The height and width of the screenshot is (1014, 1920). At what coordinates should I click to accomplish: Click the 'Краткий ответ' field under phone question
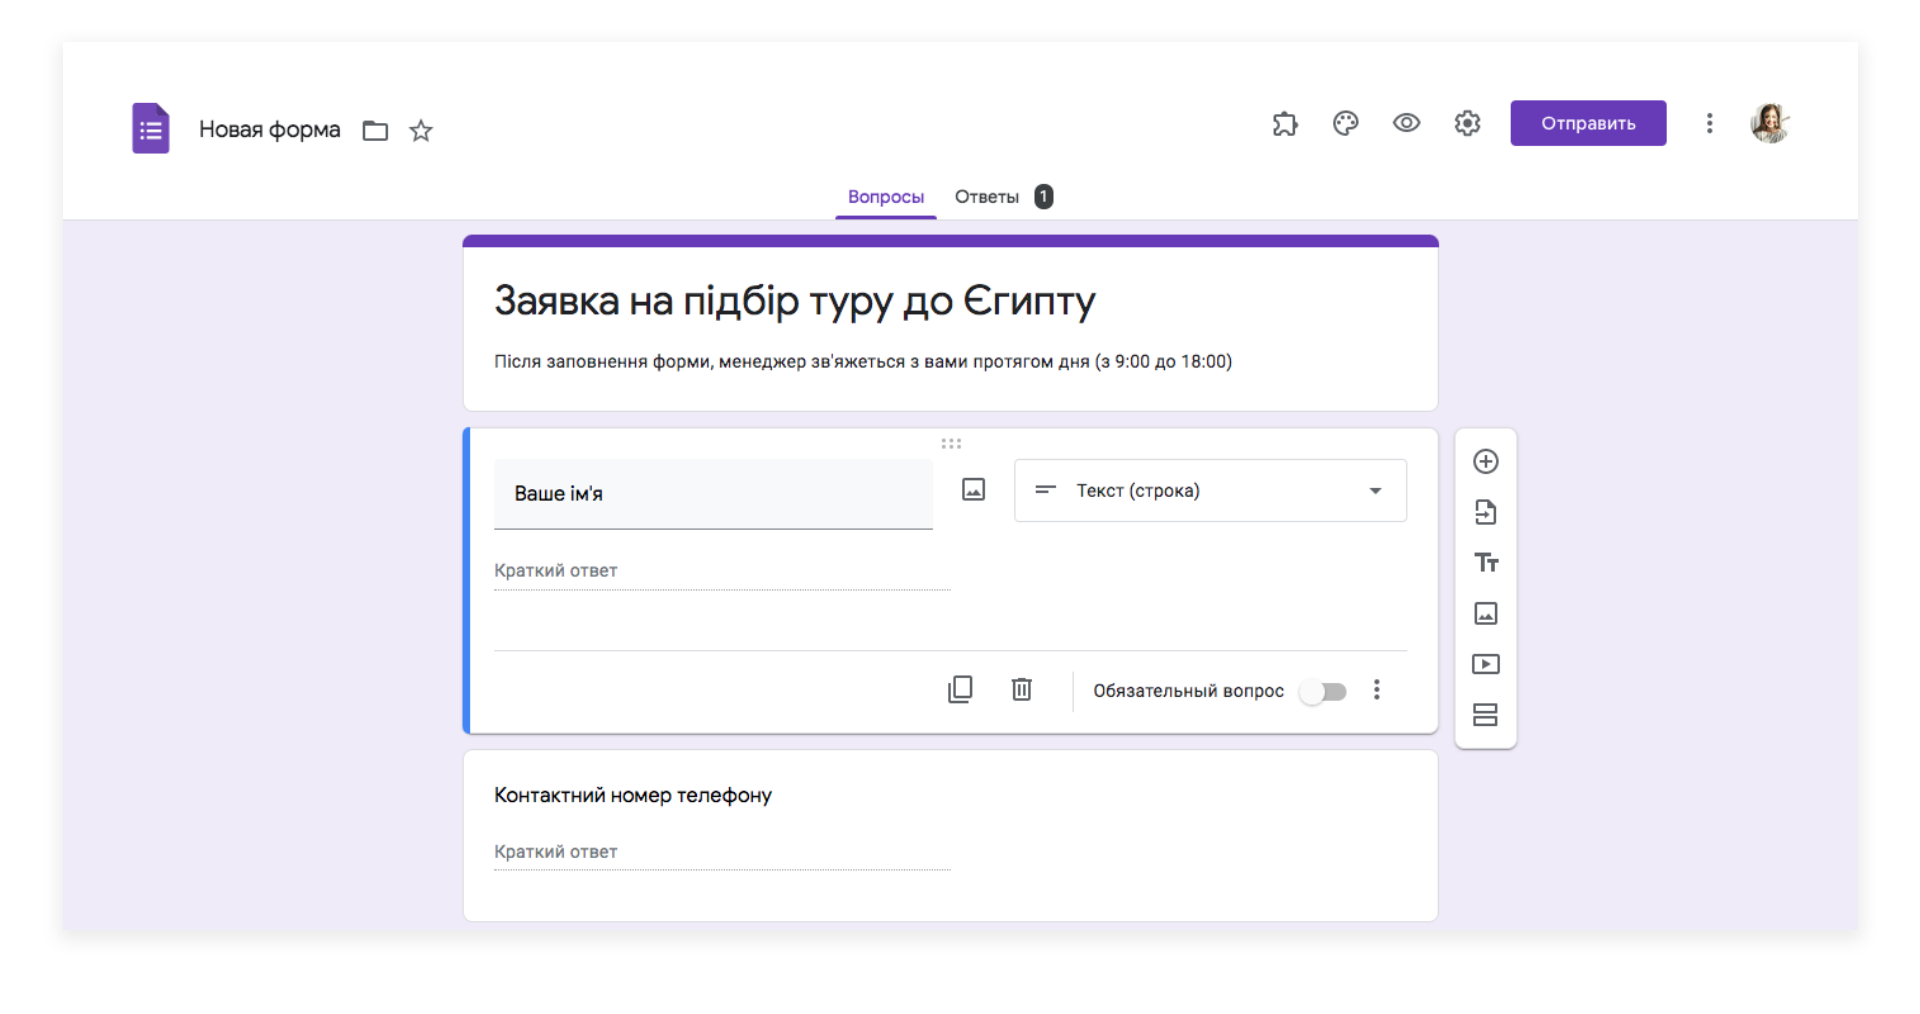[x=556, y=851]
